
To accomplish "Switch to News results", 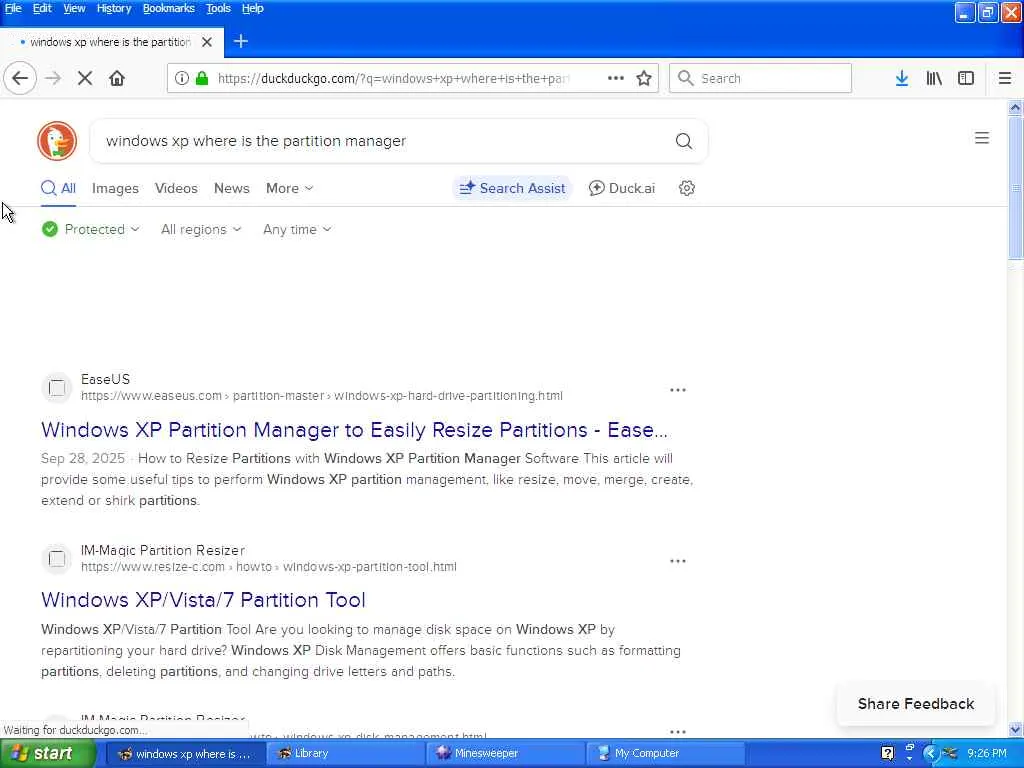I will click(232, 188).
